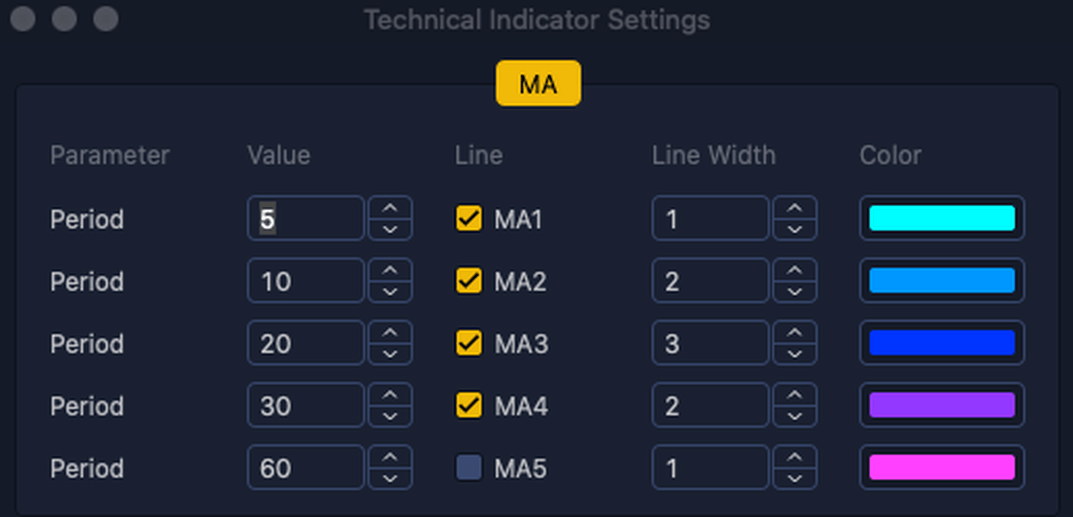Viewport: 1073px width, 517px height.
Task: Open the purple MA4 color swatch
Action: [941, 405]
